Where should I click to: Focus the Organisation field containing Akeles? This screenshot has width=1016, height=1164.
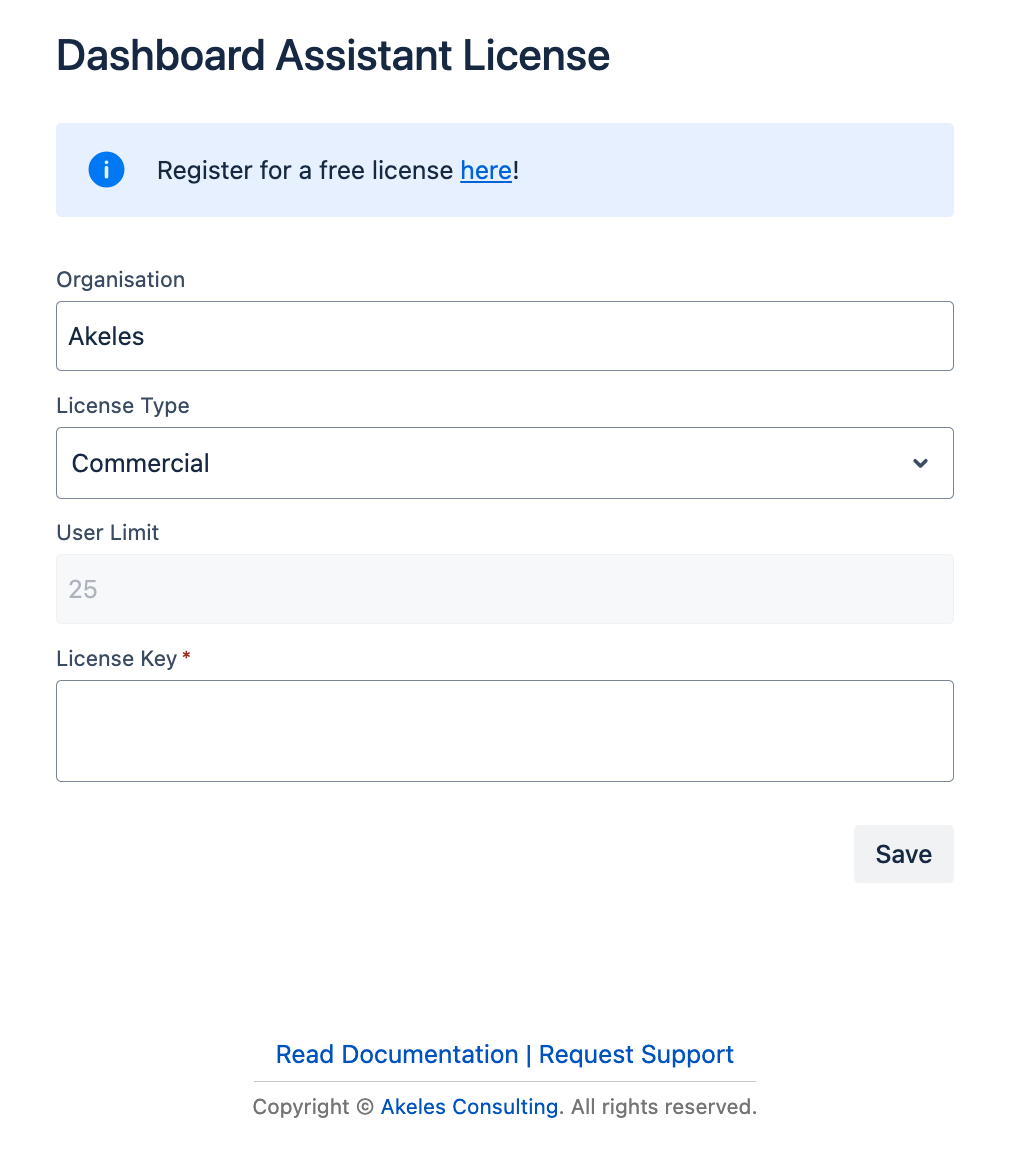click(504, 336)
